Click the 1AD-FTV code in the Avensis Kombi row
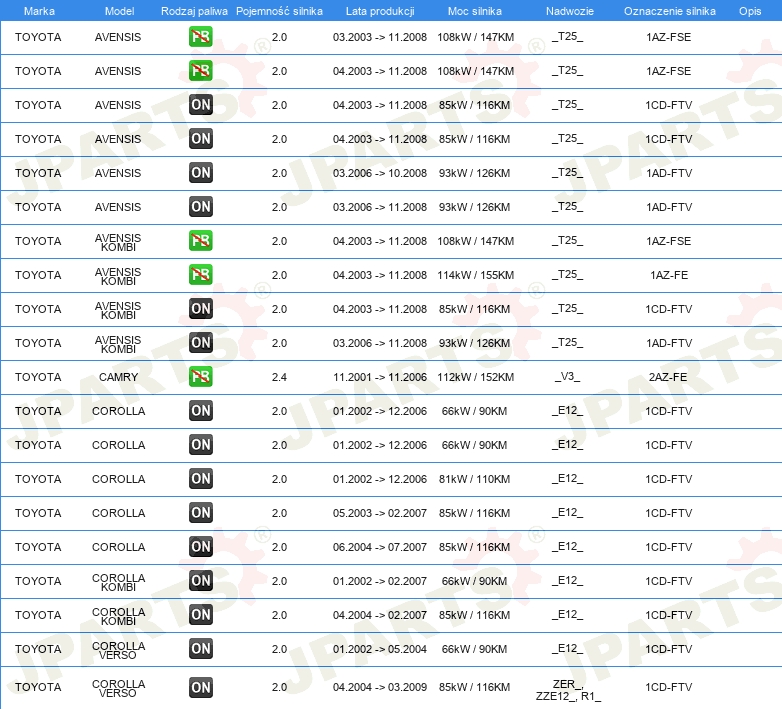The height and width of the screenshot is (709, 782). tap(669, 343)
